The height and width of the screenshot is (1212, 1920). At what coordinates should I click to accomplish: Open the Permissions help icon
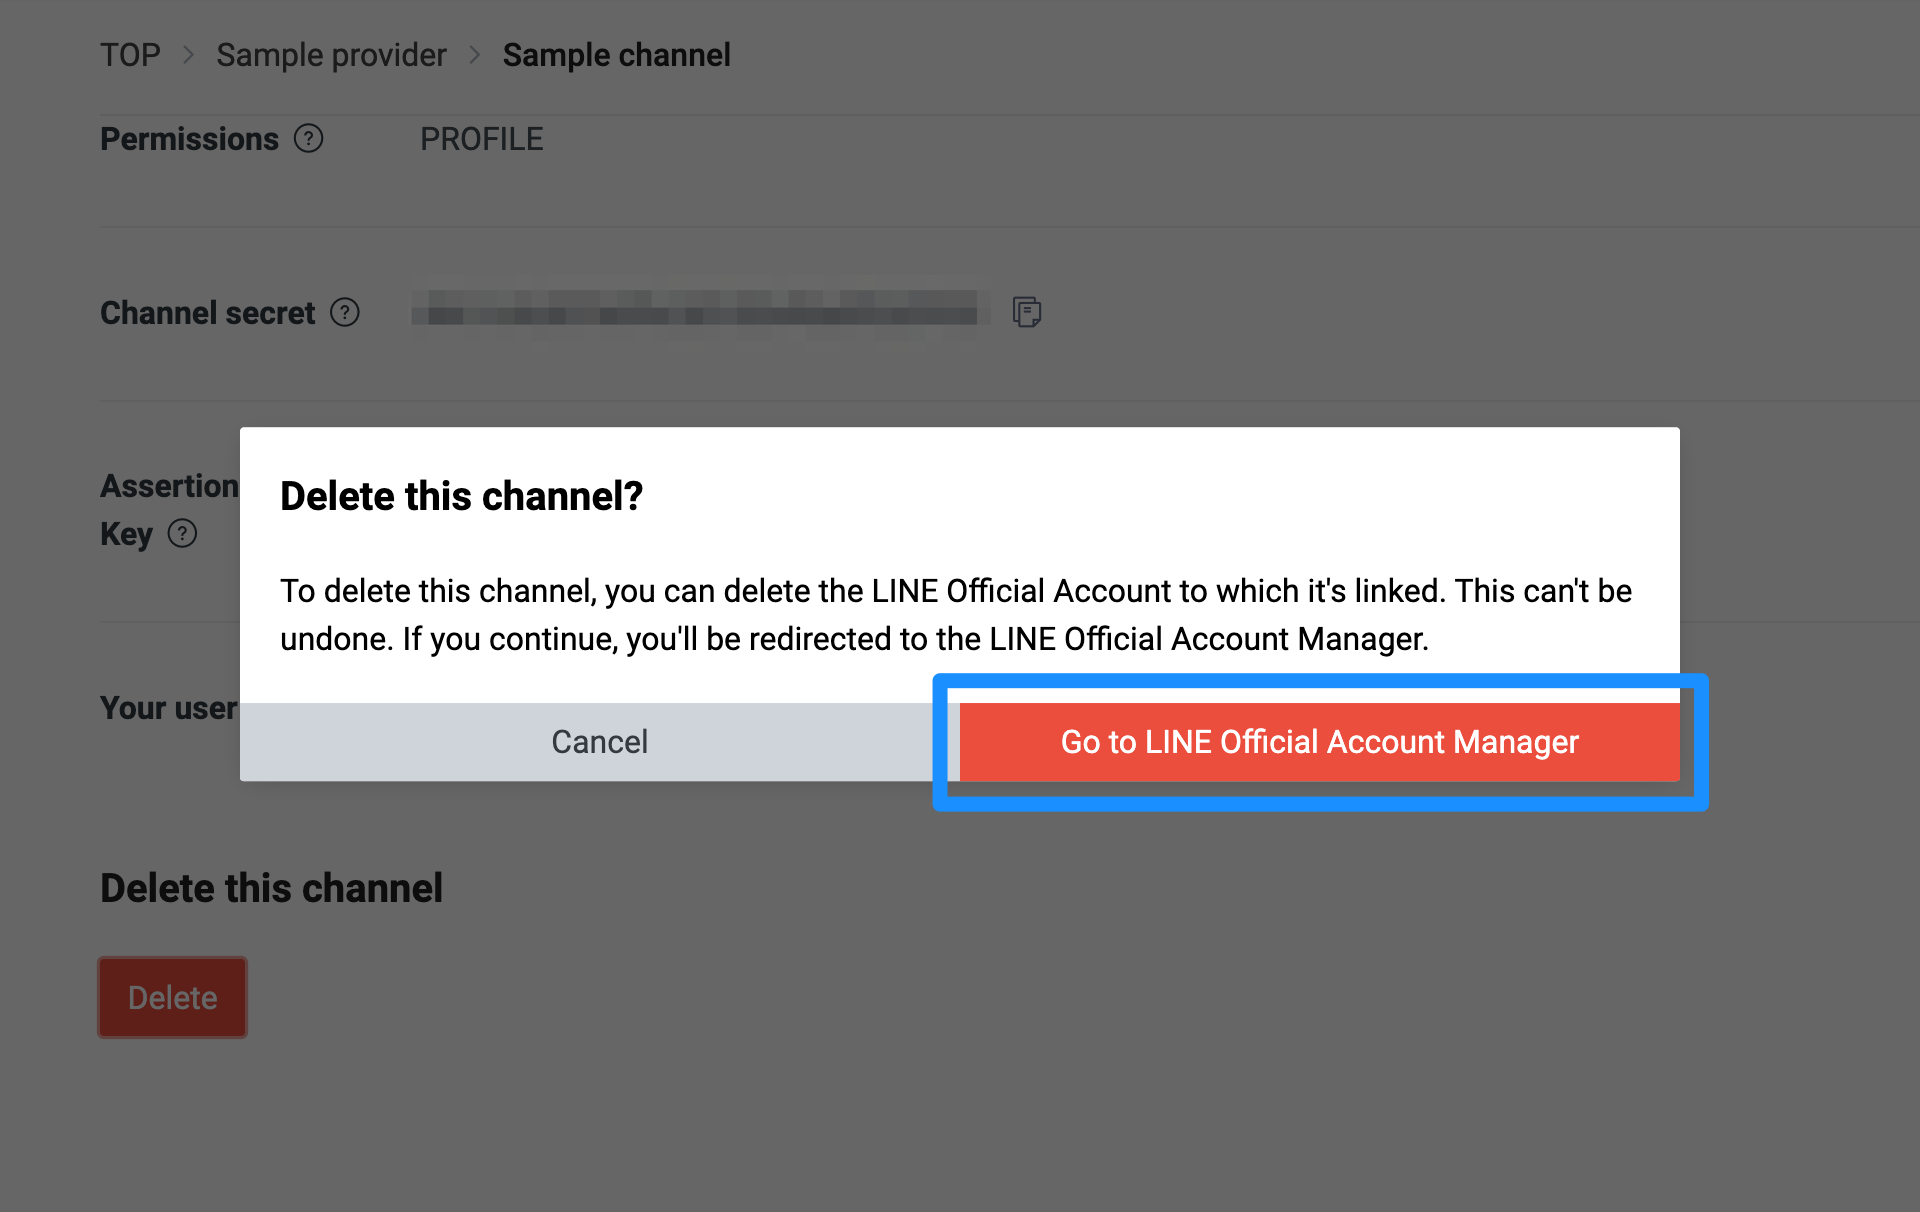308,139
